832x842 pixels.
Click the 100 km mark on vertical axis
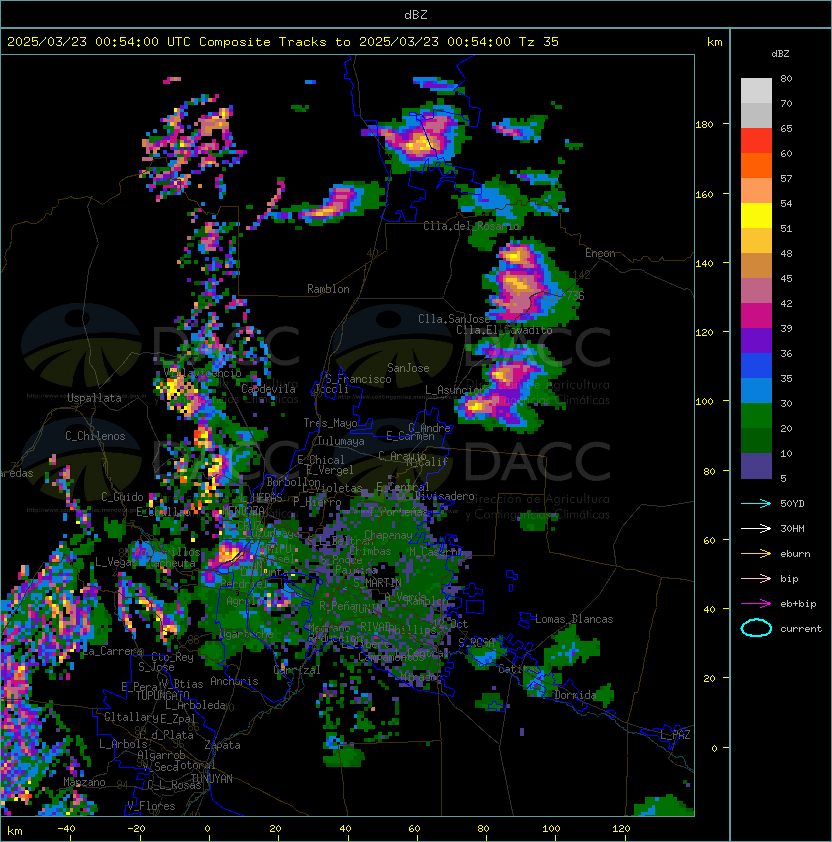704,402
